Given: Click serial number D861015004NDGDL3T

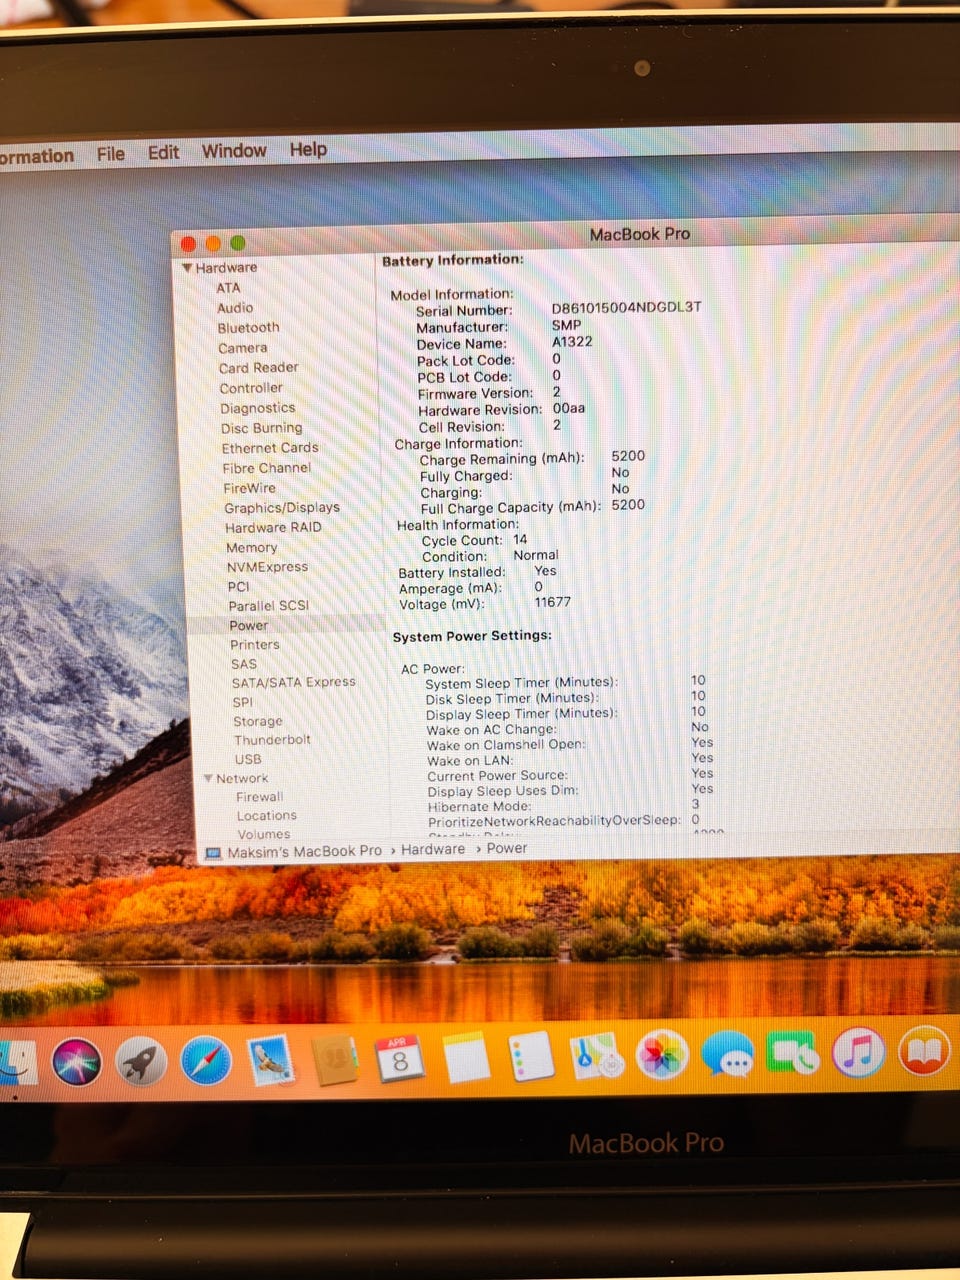Looking at the screenshot, I should click(x=627, y=308).
